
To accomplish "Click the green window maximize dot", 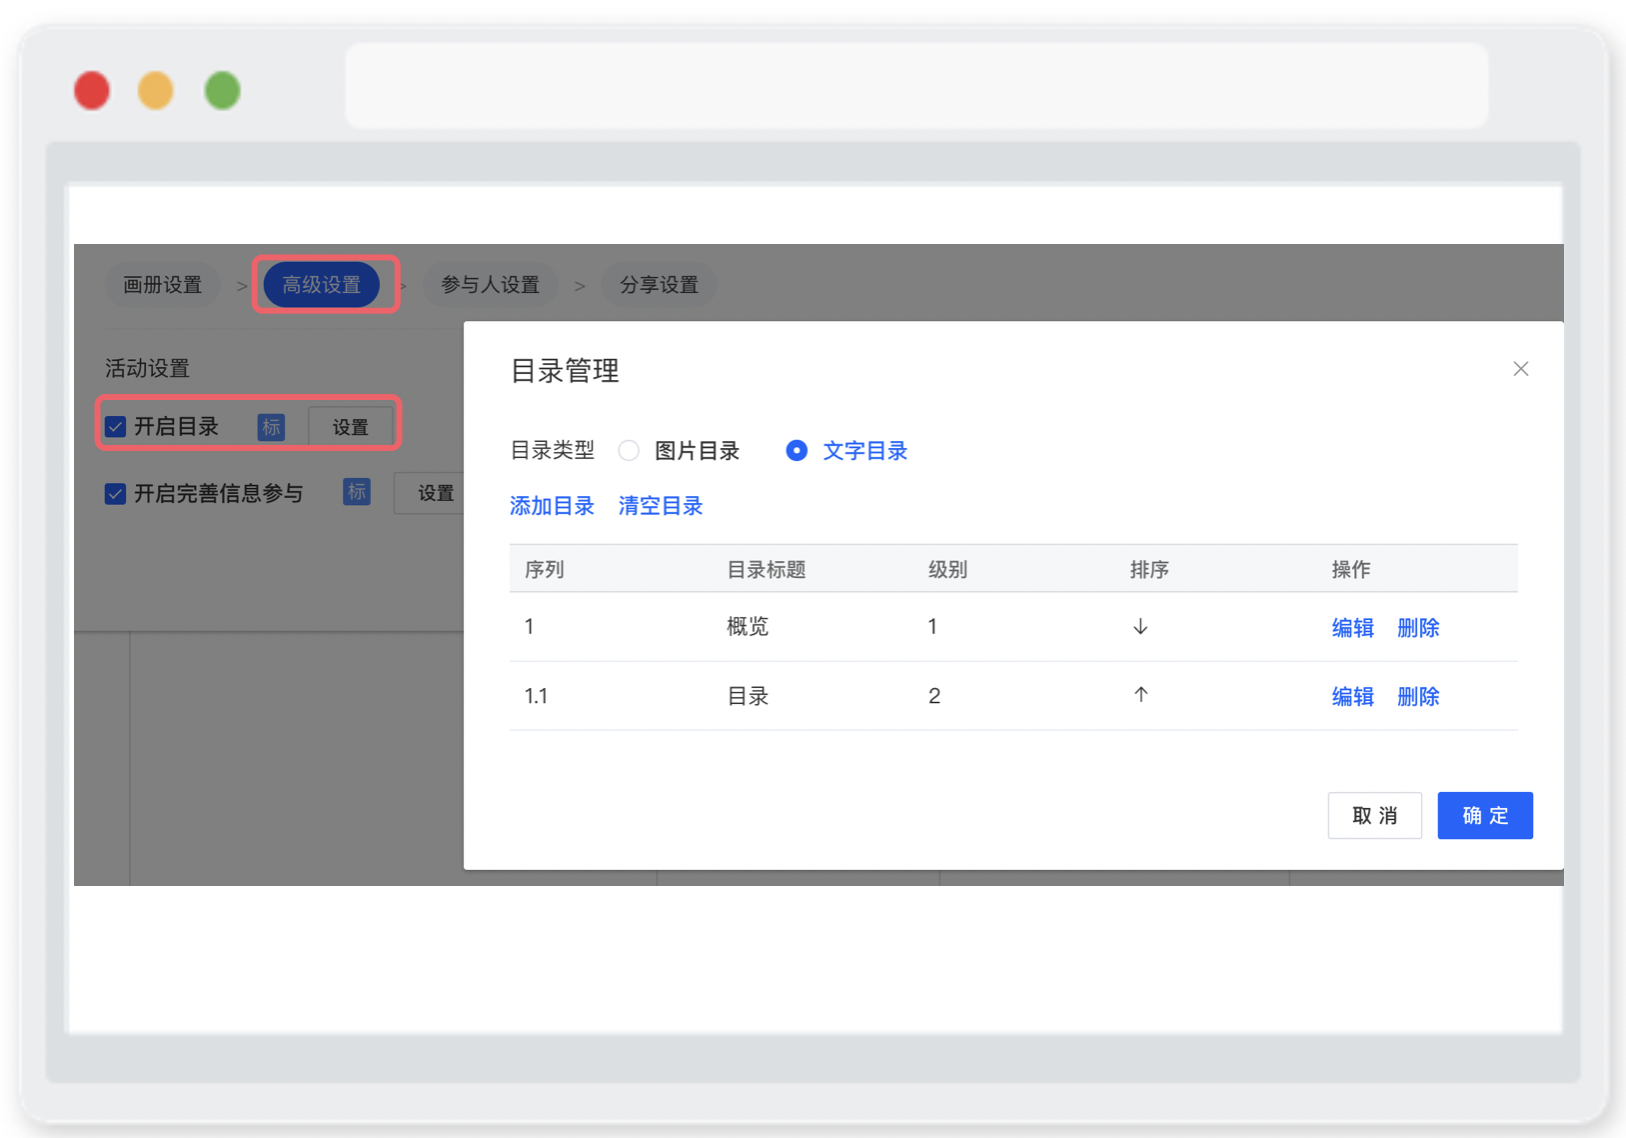I will click(222, 91).
